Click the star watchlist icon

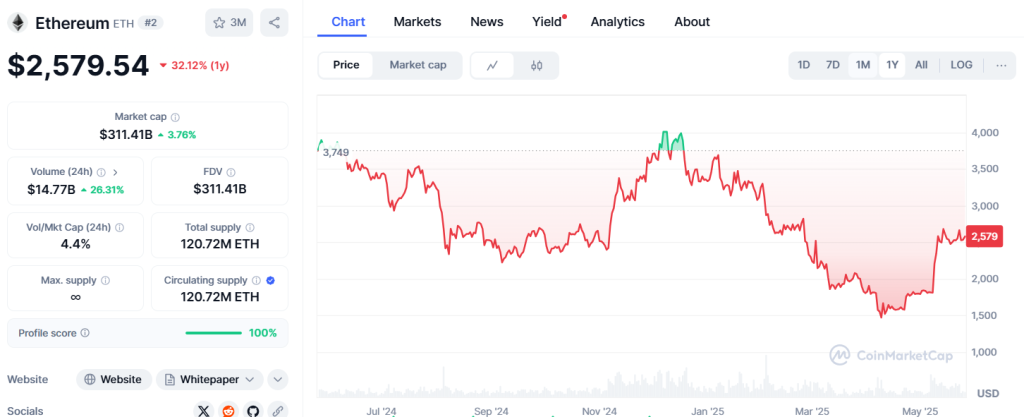click(219, 22)
